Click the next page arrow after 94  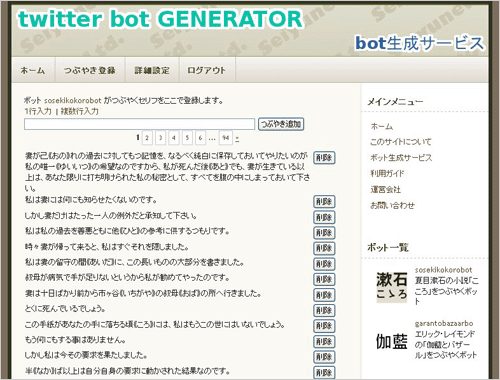tap(237, 138)
